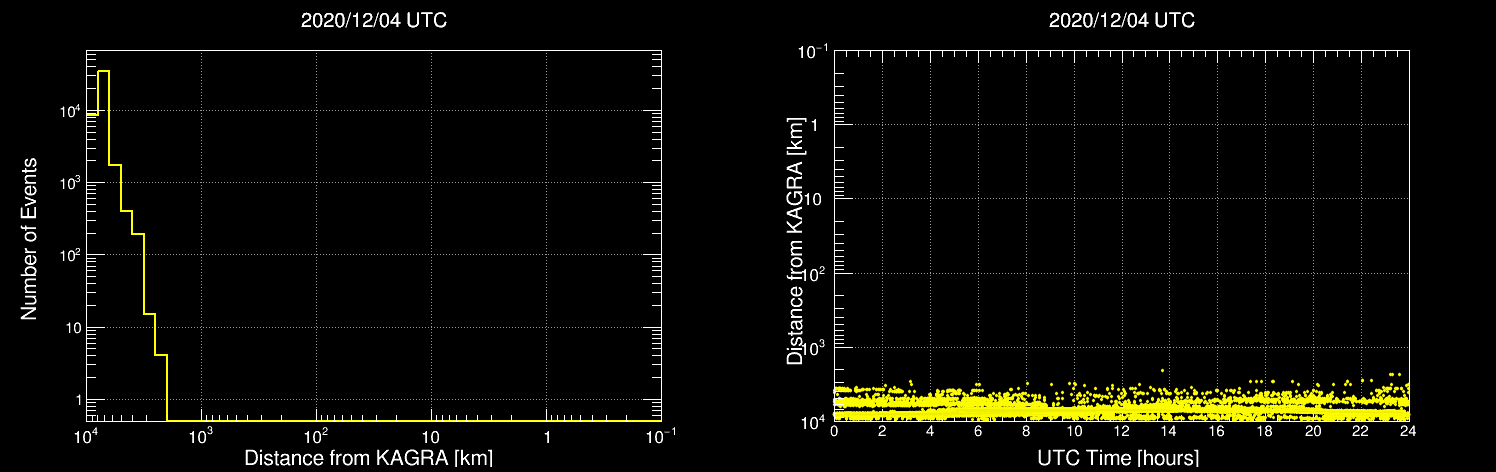This screenshot has height=472, width=1496.
Task: Click the hour 20 tick on UTC Time axis
Action: tap(1313, 432)
